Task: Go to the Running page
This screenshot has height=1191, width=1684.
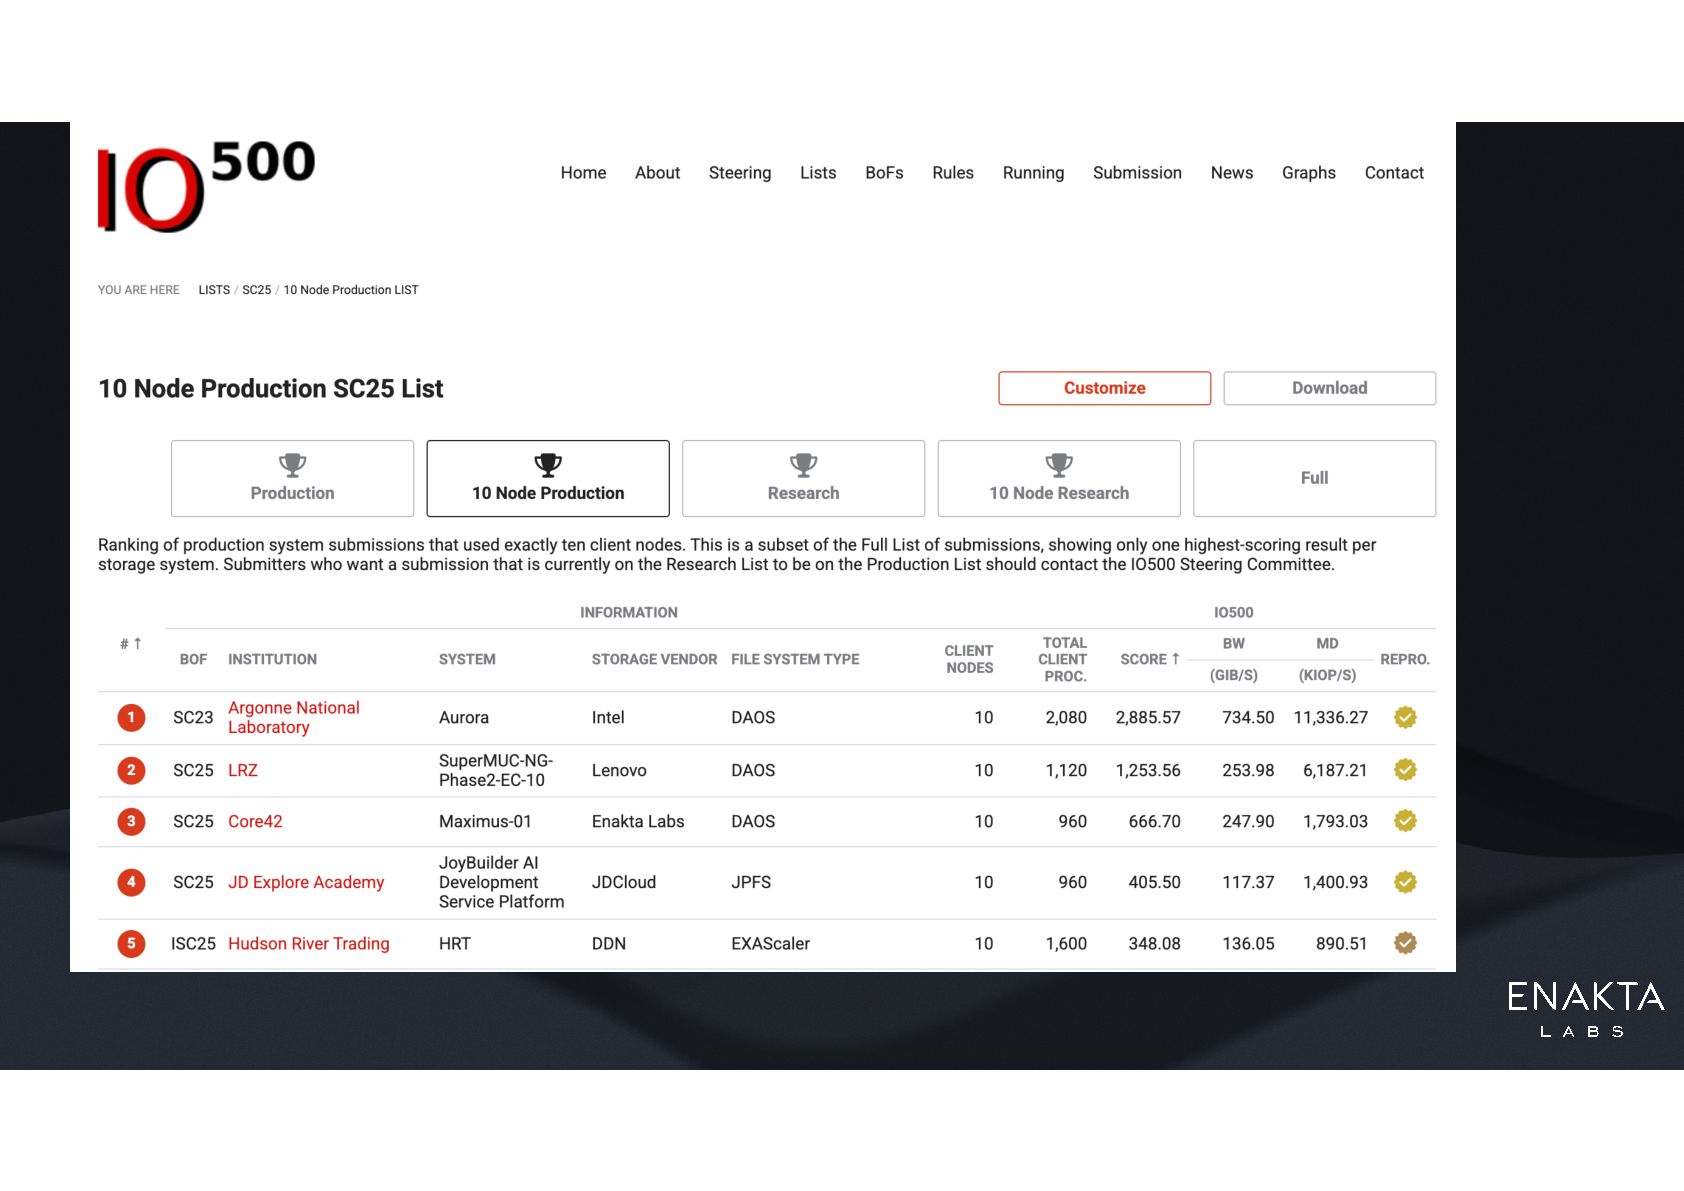Action: click(1033, 172)
